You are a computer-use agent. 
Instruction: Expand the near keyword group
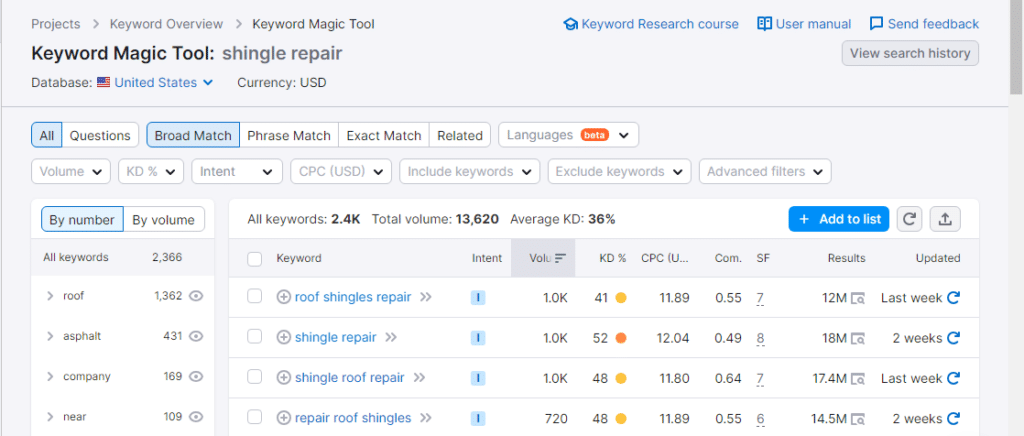(x=50, y=417)
